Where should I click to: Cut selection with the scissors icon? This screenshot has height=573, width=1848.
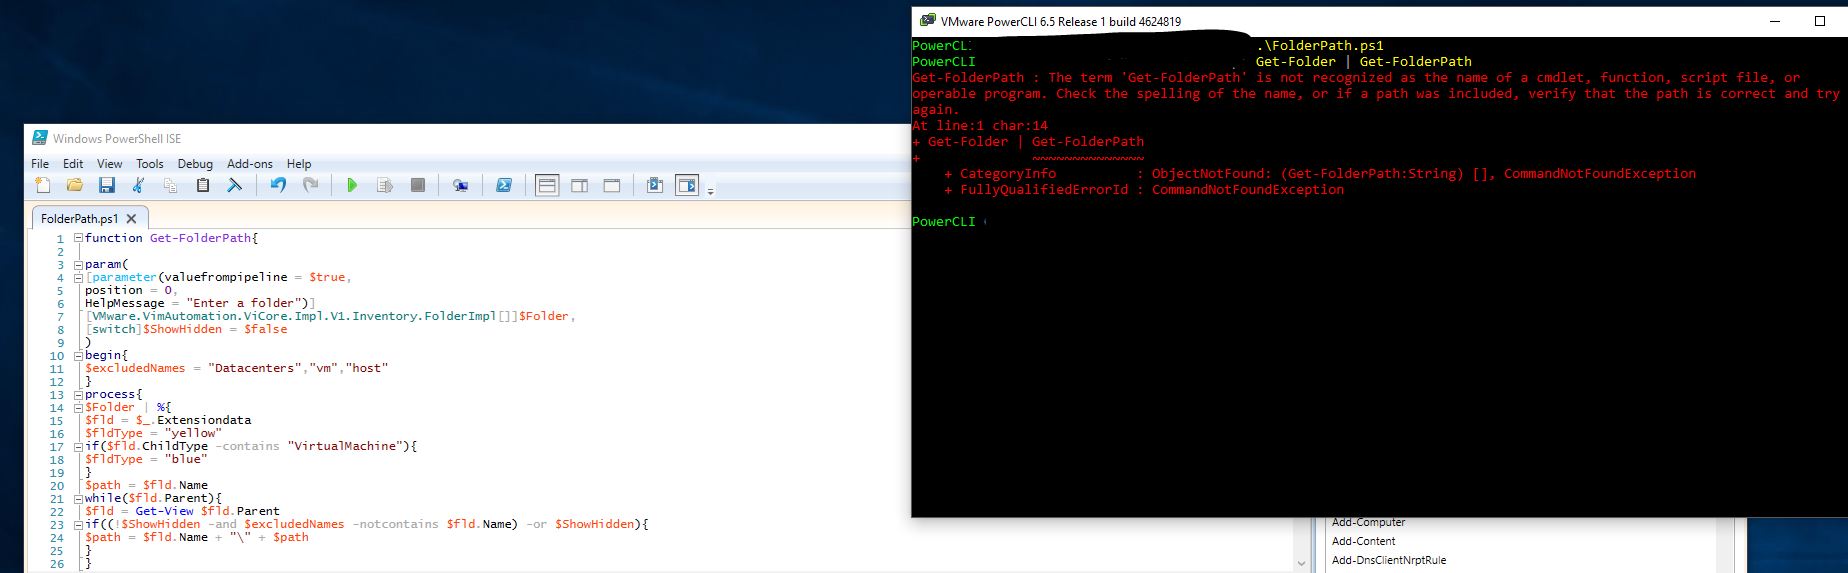click(139, 185)
